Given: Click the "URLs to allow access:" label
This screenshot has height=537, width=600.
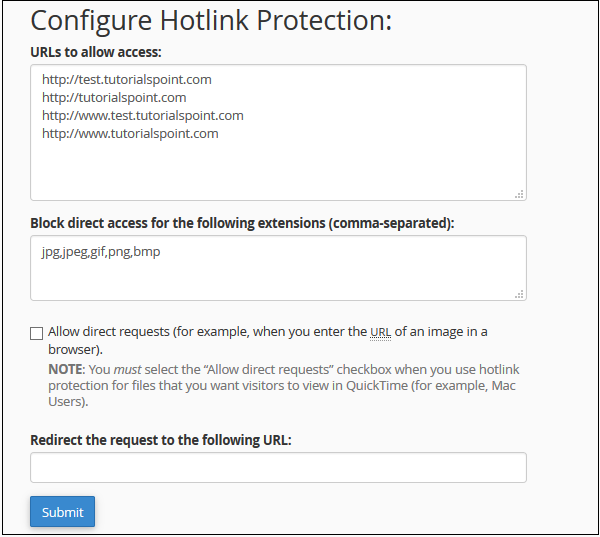Looking at the screenshot, I should point(96,51).
